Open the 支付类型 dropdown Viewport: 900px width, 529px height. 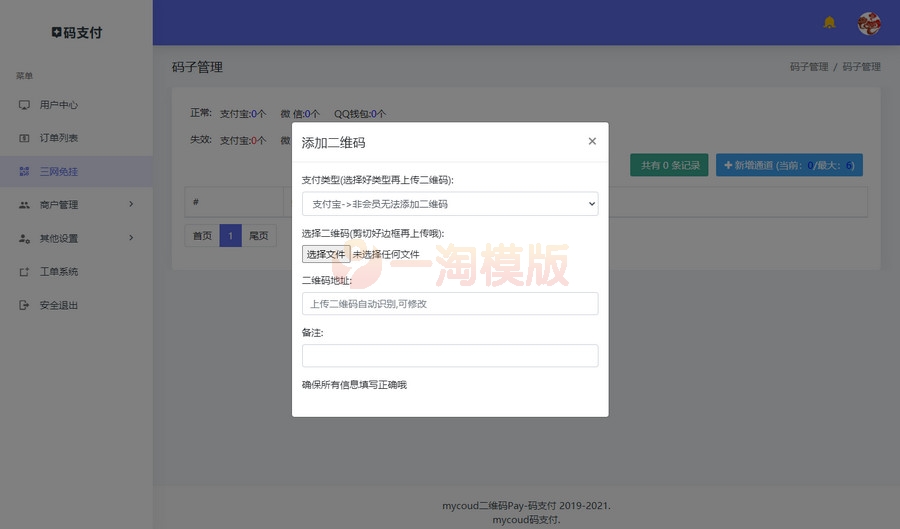pyautogui.click(x=449, y=204)
